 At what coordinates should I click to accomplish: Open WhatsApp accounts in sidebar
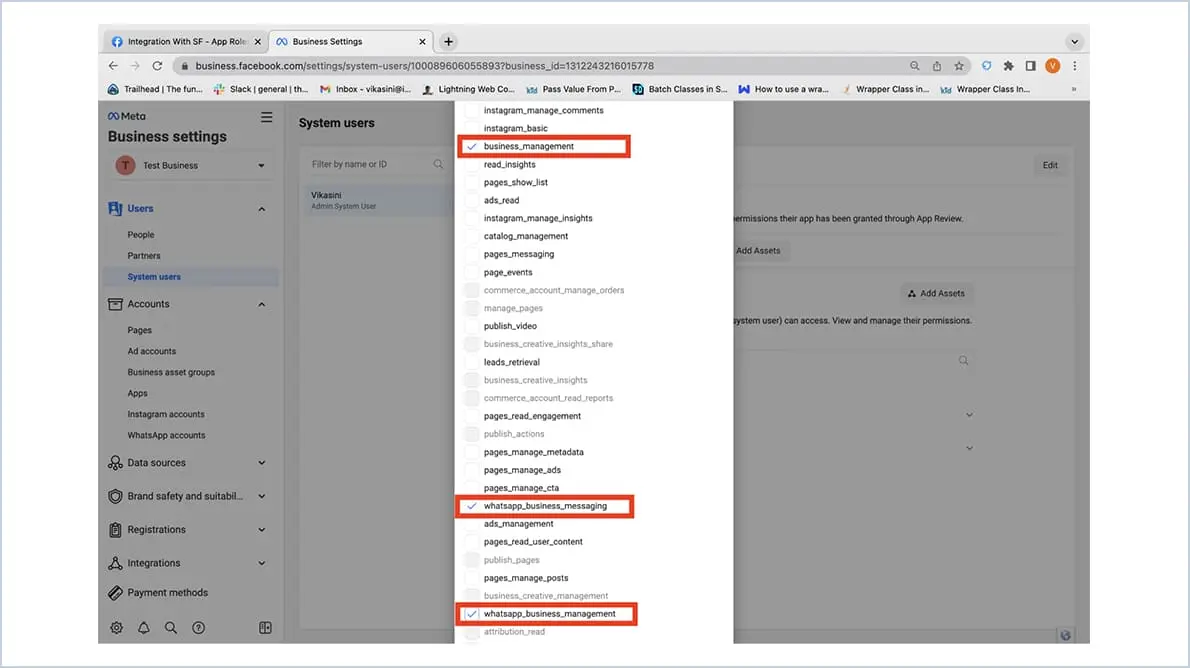(166, 436)
